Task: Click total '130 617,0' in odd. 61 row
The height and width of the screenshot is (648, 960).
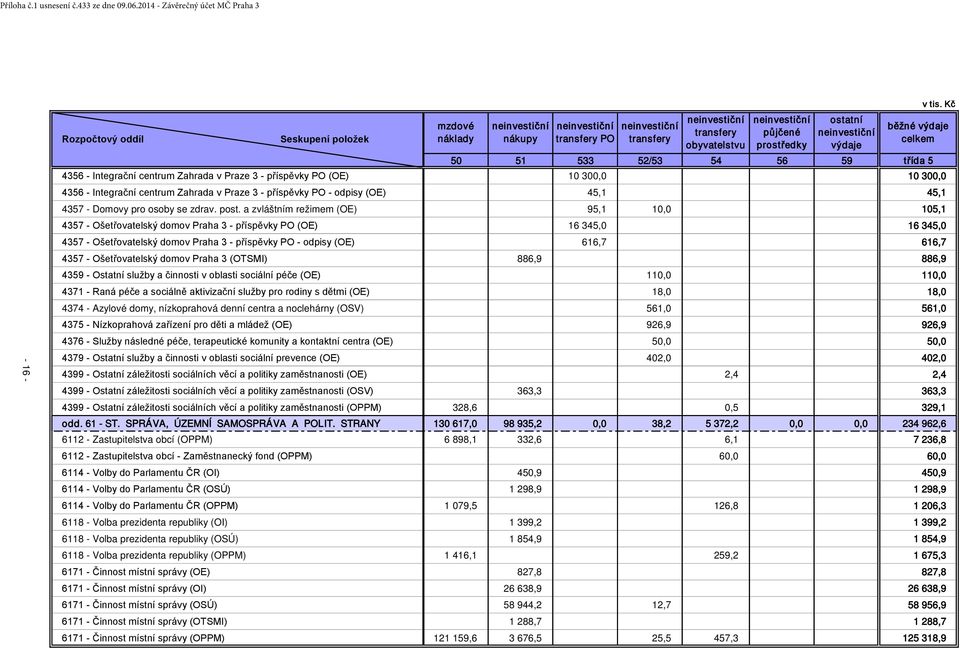Action: pos(456,423)
